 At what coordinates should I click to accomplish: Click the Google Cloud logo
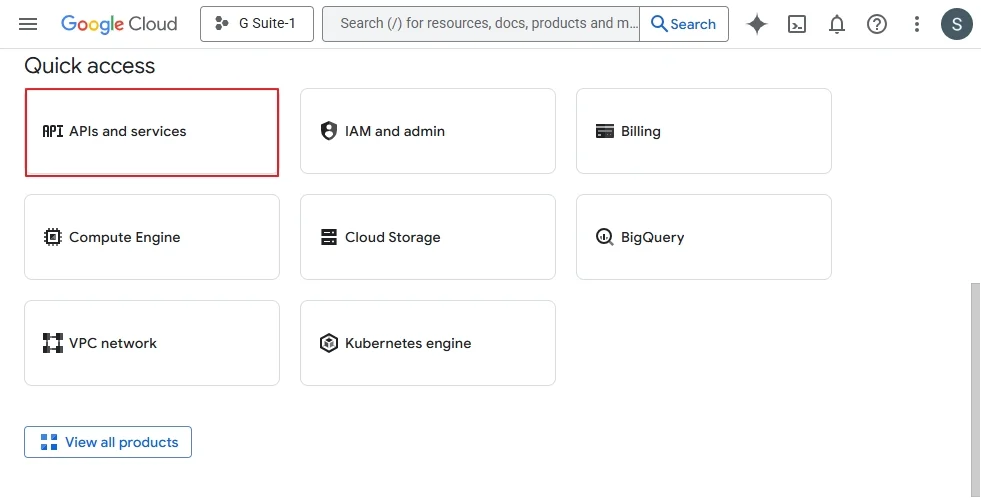119,24
